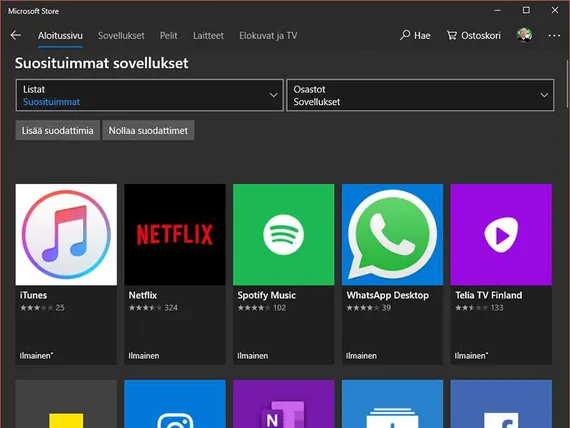The image size is (570, 428).
Task: Click Telia TV's star rating 133
Action: click(x=479, y=308)
